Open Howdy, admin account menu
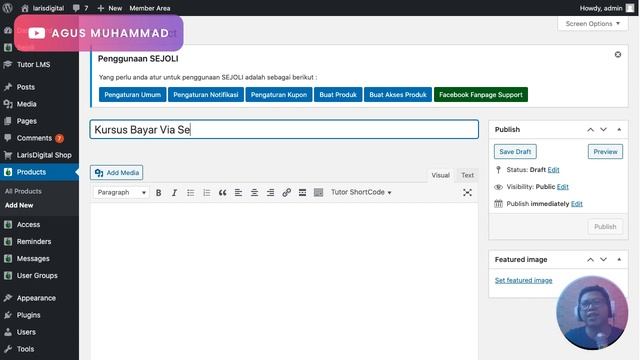Image resolution: width=640 pixels, height=360 pixels. 607,8
